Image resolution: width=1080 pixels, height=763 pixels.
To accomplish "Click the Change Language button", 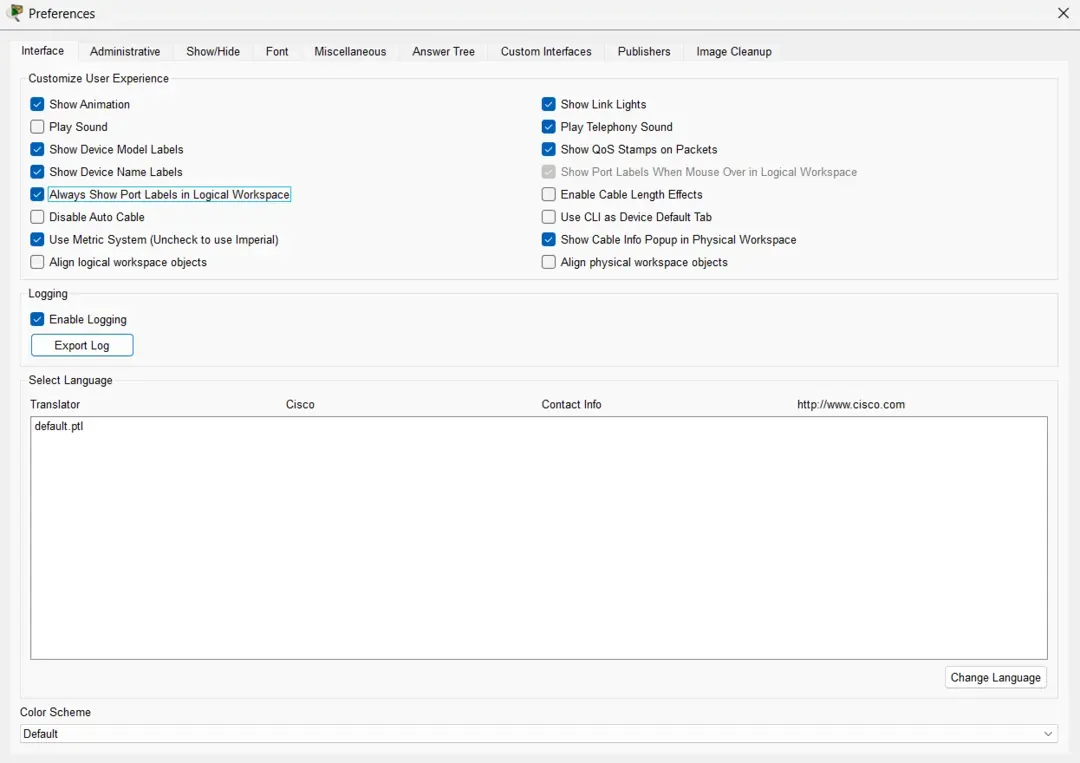I will pyautogui.click(x=995, y=678).
